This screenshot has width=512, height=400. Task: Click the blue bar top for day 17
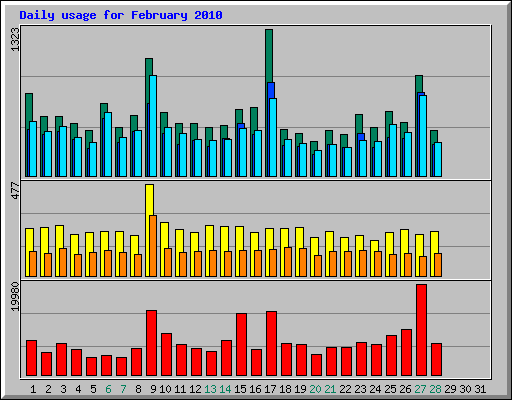pyautogui.click(x=271, y=90)
